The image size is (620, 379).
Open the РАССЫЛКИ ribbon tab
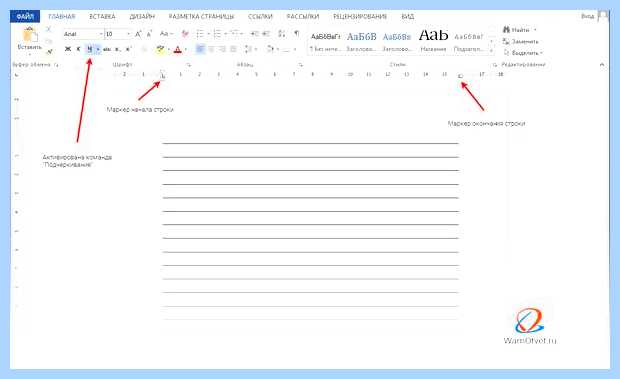tap(303, 17)
